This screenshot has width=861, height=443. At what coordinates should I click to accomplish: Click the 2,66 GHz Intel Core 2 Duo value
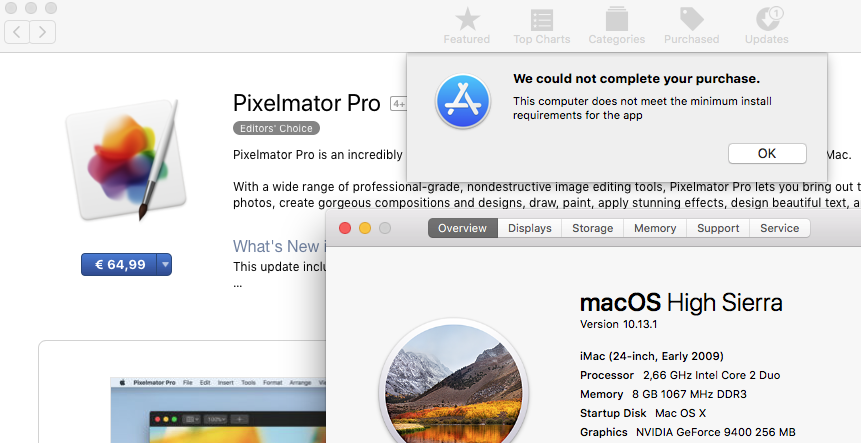point(712,375)
